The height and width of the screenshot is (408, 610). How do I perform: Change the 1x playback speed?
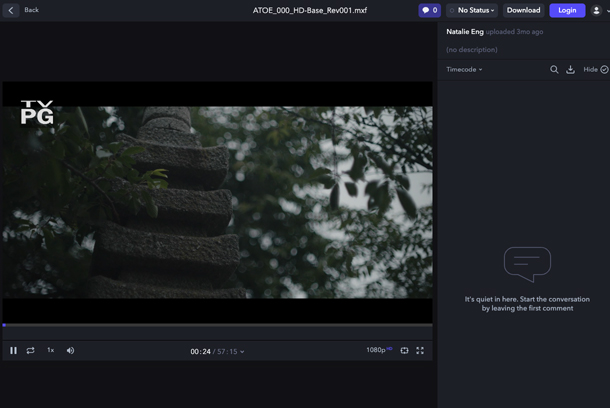point(51,350)
